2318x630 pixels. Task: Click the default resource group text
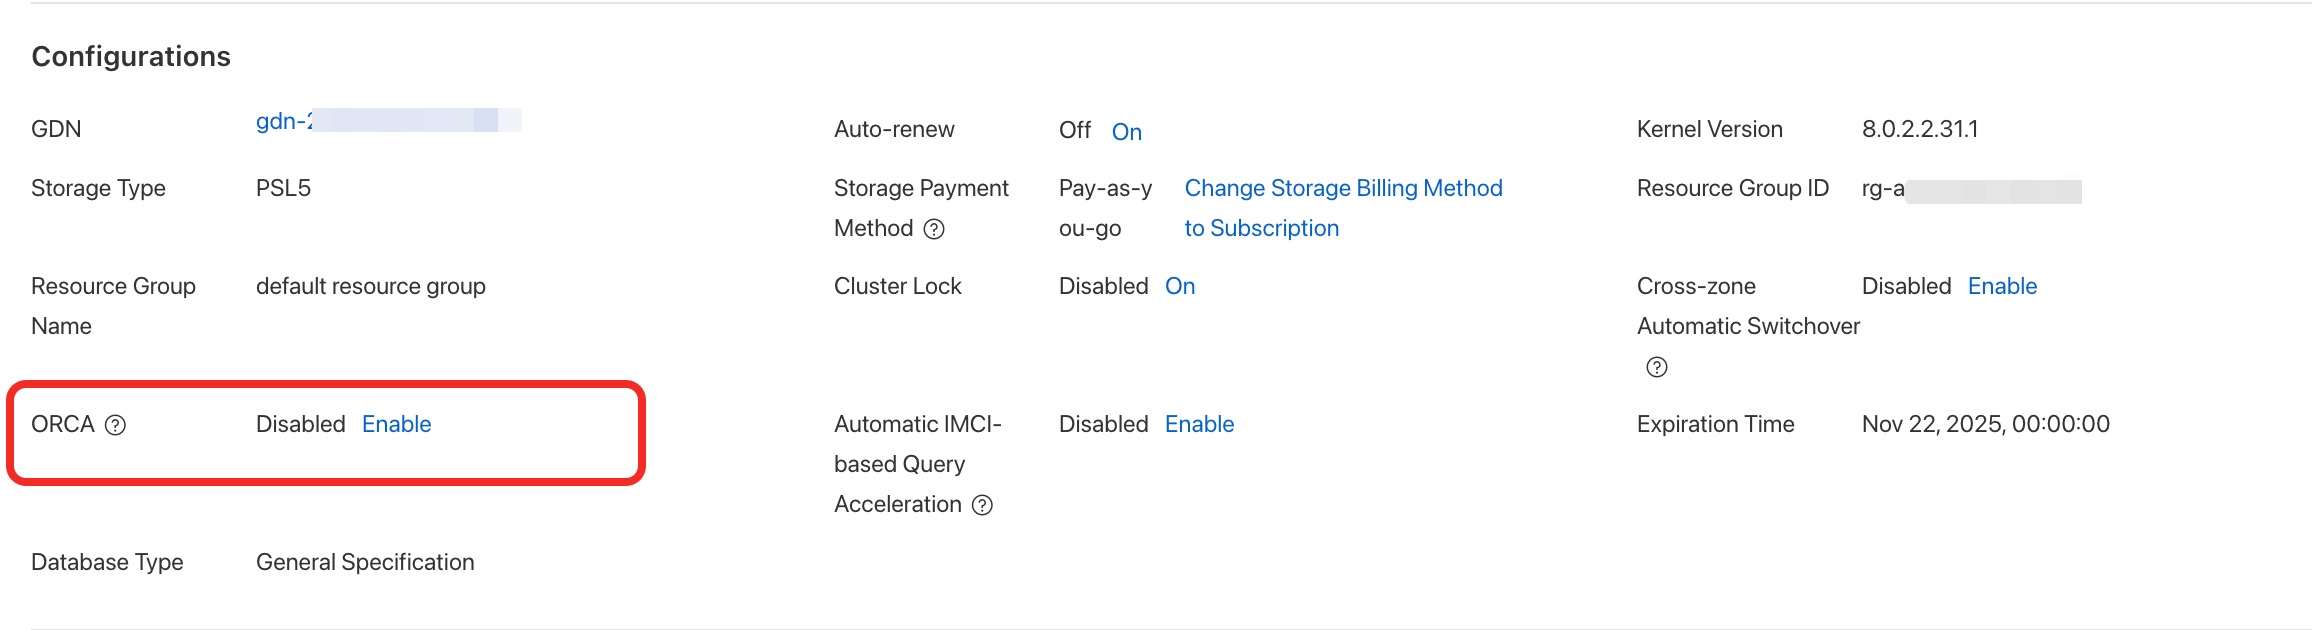click(x=370, y=286)
